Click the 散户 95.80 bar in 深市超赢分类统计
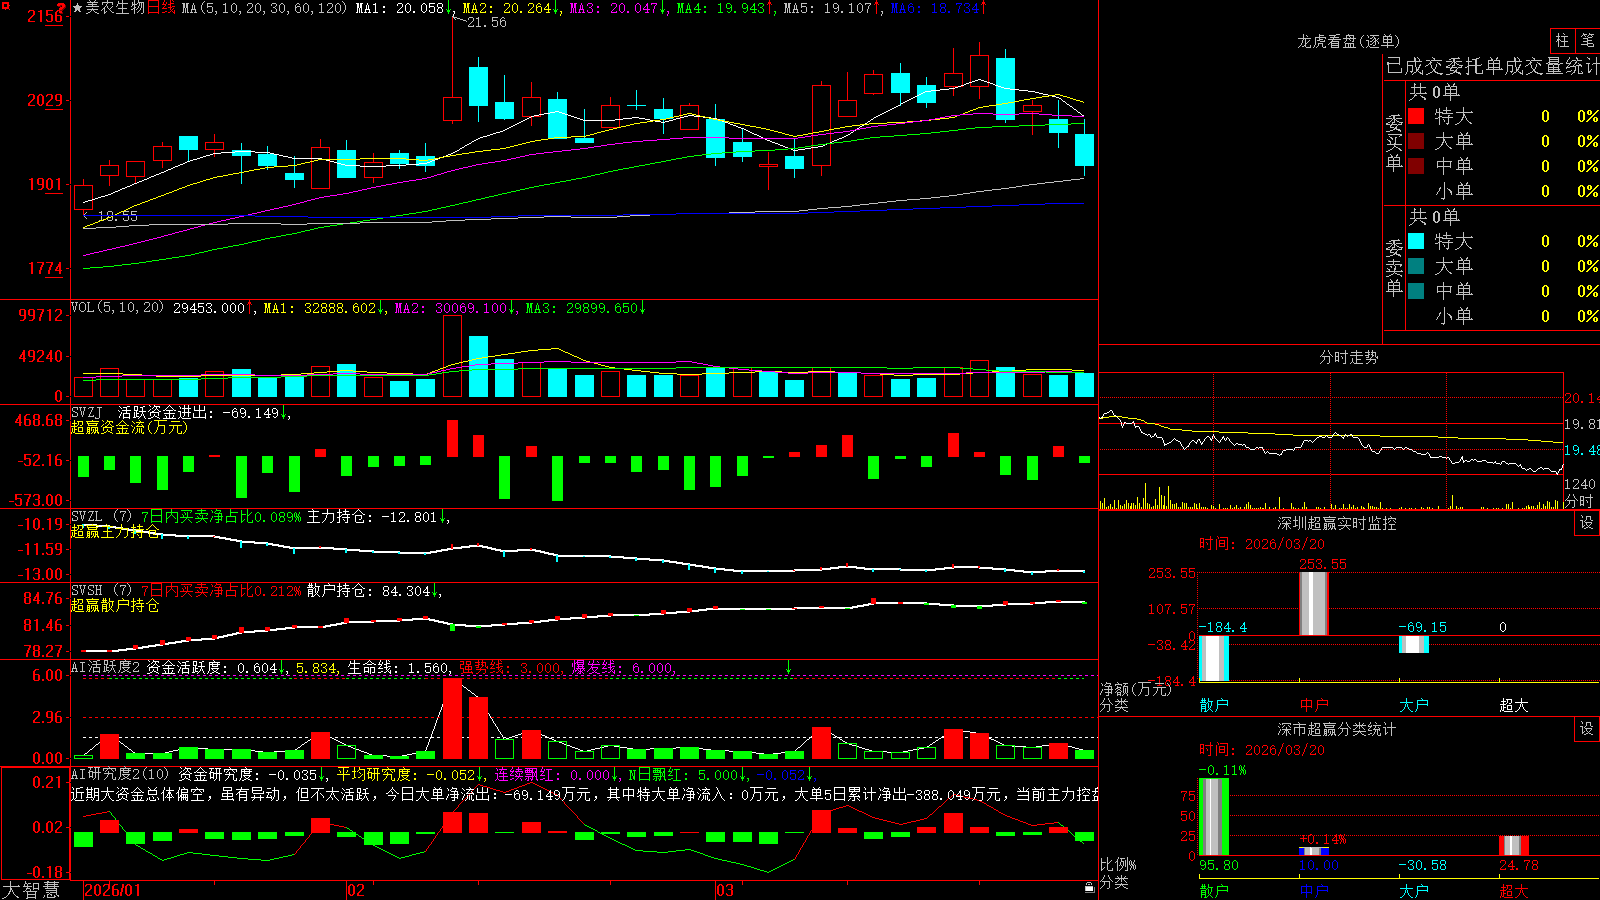Screen dimensions: 1600x900 click(1214, 816)
